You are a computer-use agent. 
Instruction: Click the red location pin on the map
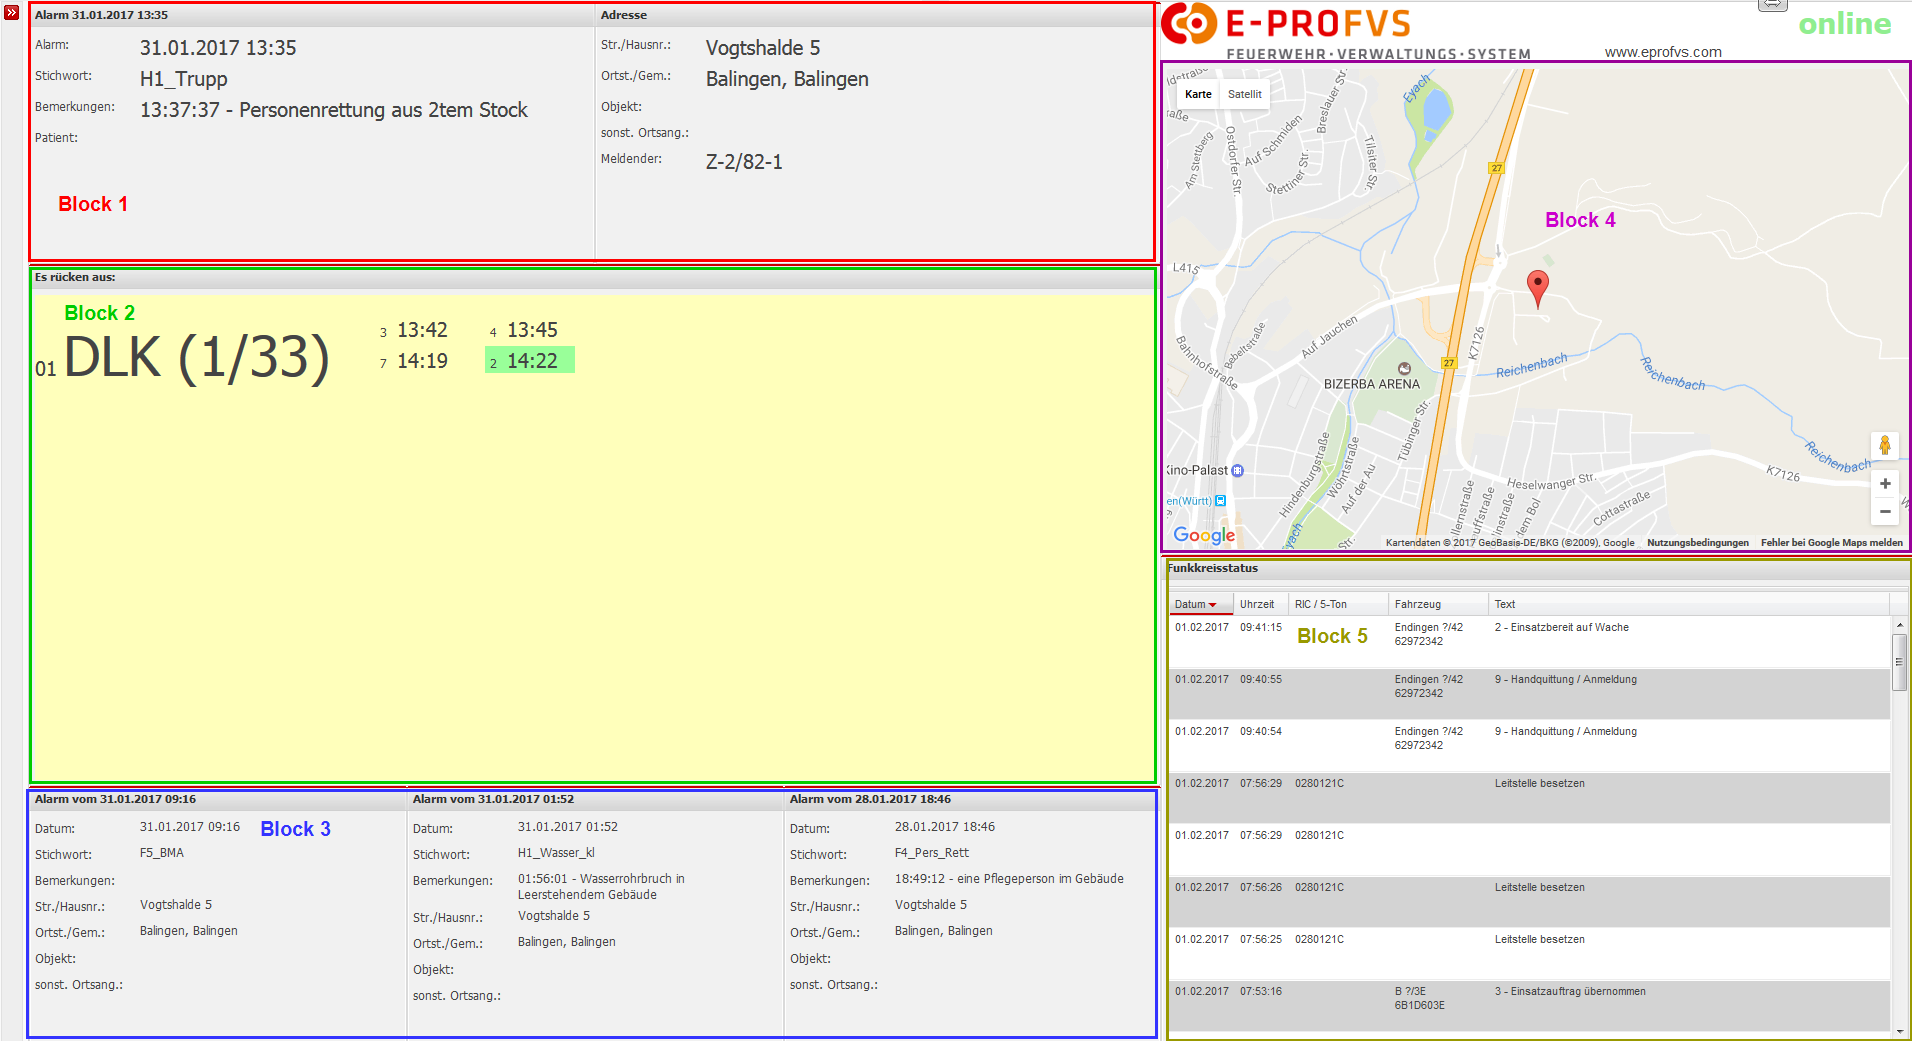(x=1538, y=286)
